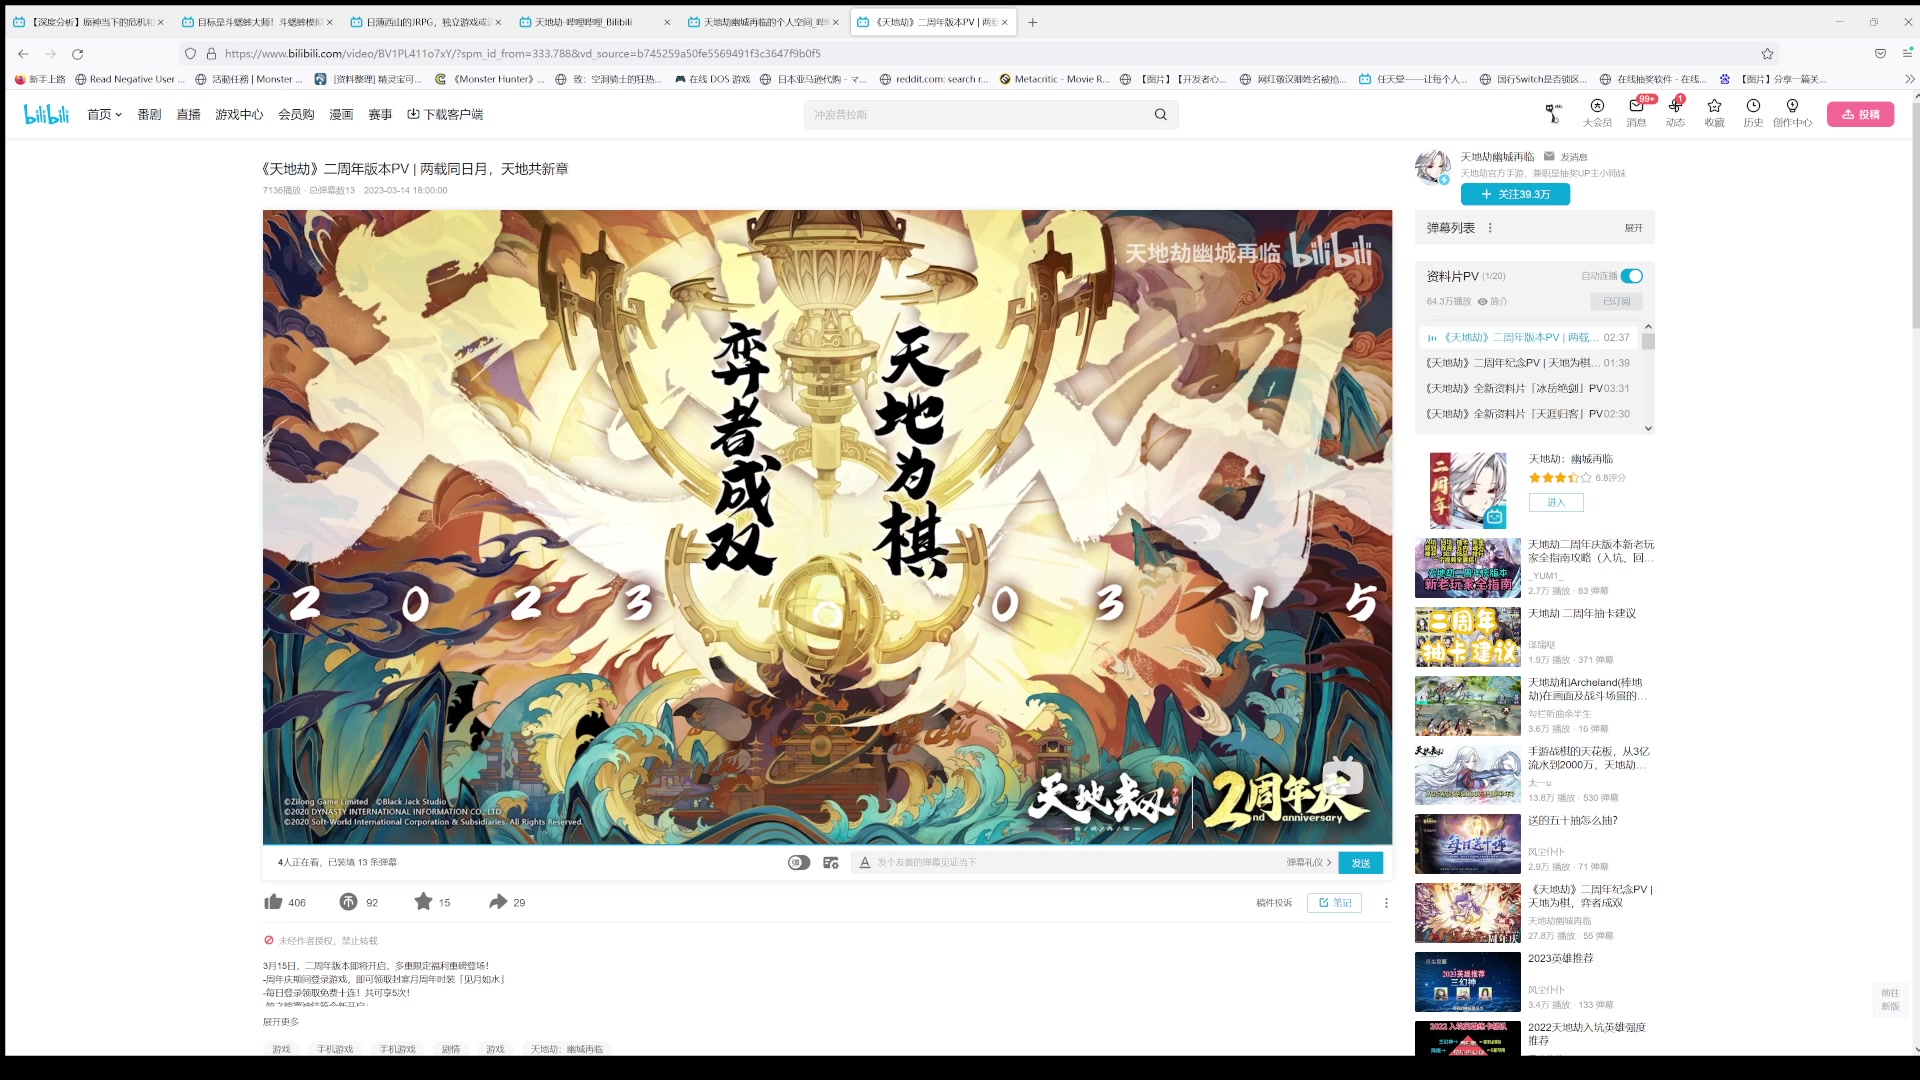Give the video a like (thumbs up)
The image size is (1920, 1080).
pyautogui.click(x=272, y=901)
